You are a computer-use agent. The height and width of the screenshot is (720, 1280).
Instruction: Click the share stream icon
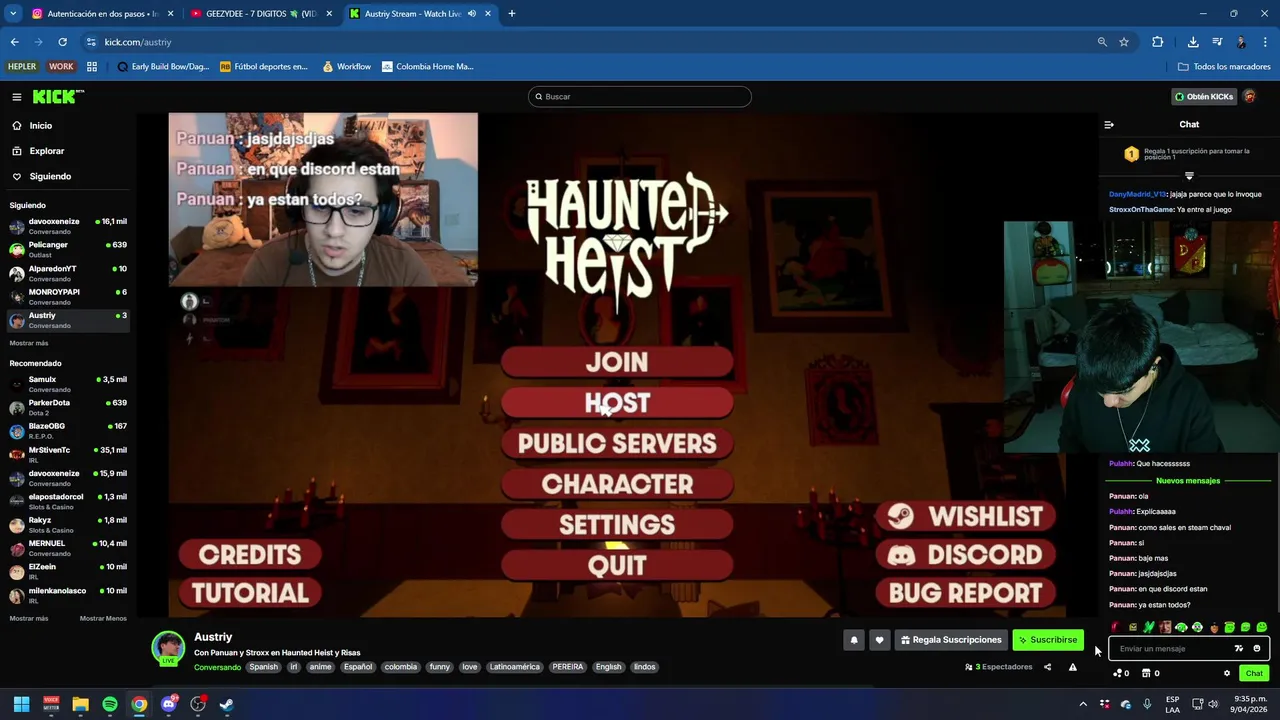[1047, 667]
